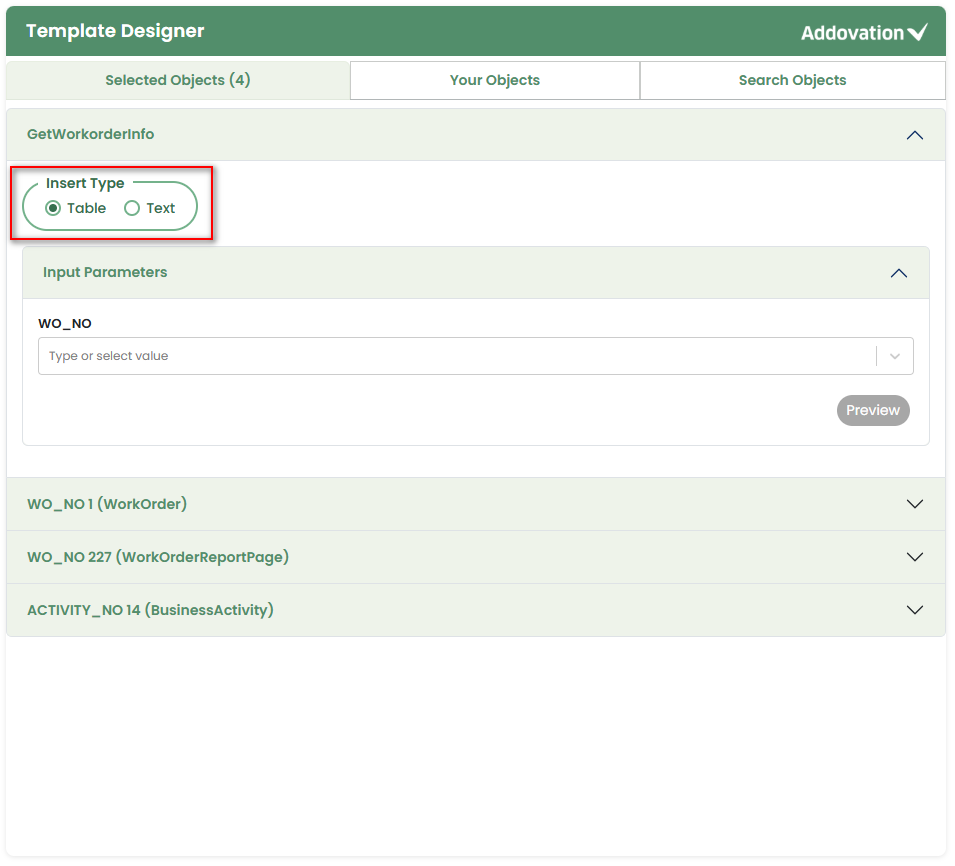Switch to the Selected Objects (4) tab
955x866 pixels.
pos(178,80)
